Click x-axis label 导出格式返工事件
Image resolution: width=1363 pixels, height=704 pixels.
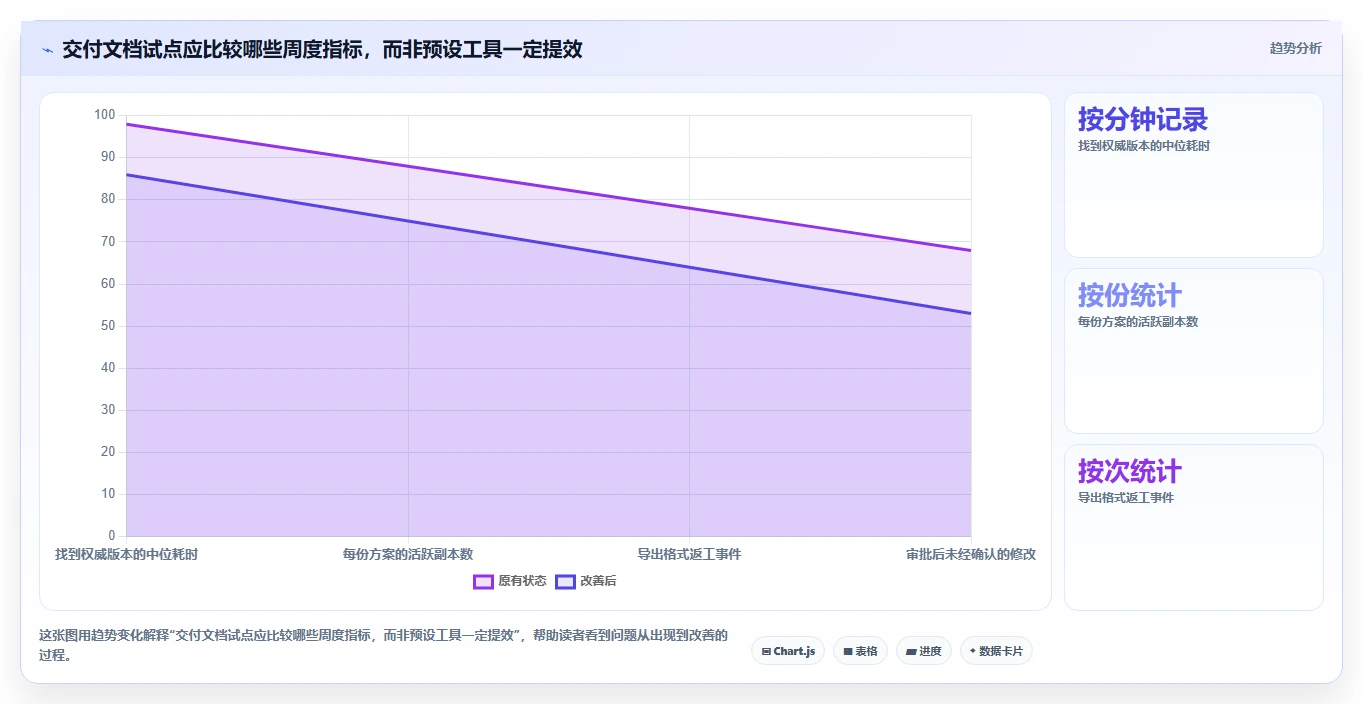(x=689, y=554)
